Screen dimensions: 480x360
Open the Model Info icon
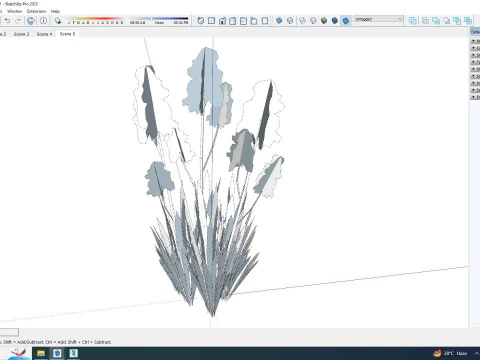pos(43,21)
